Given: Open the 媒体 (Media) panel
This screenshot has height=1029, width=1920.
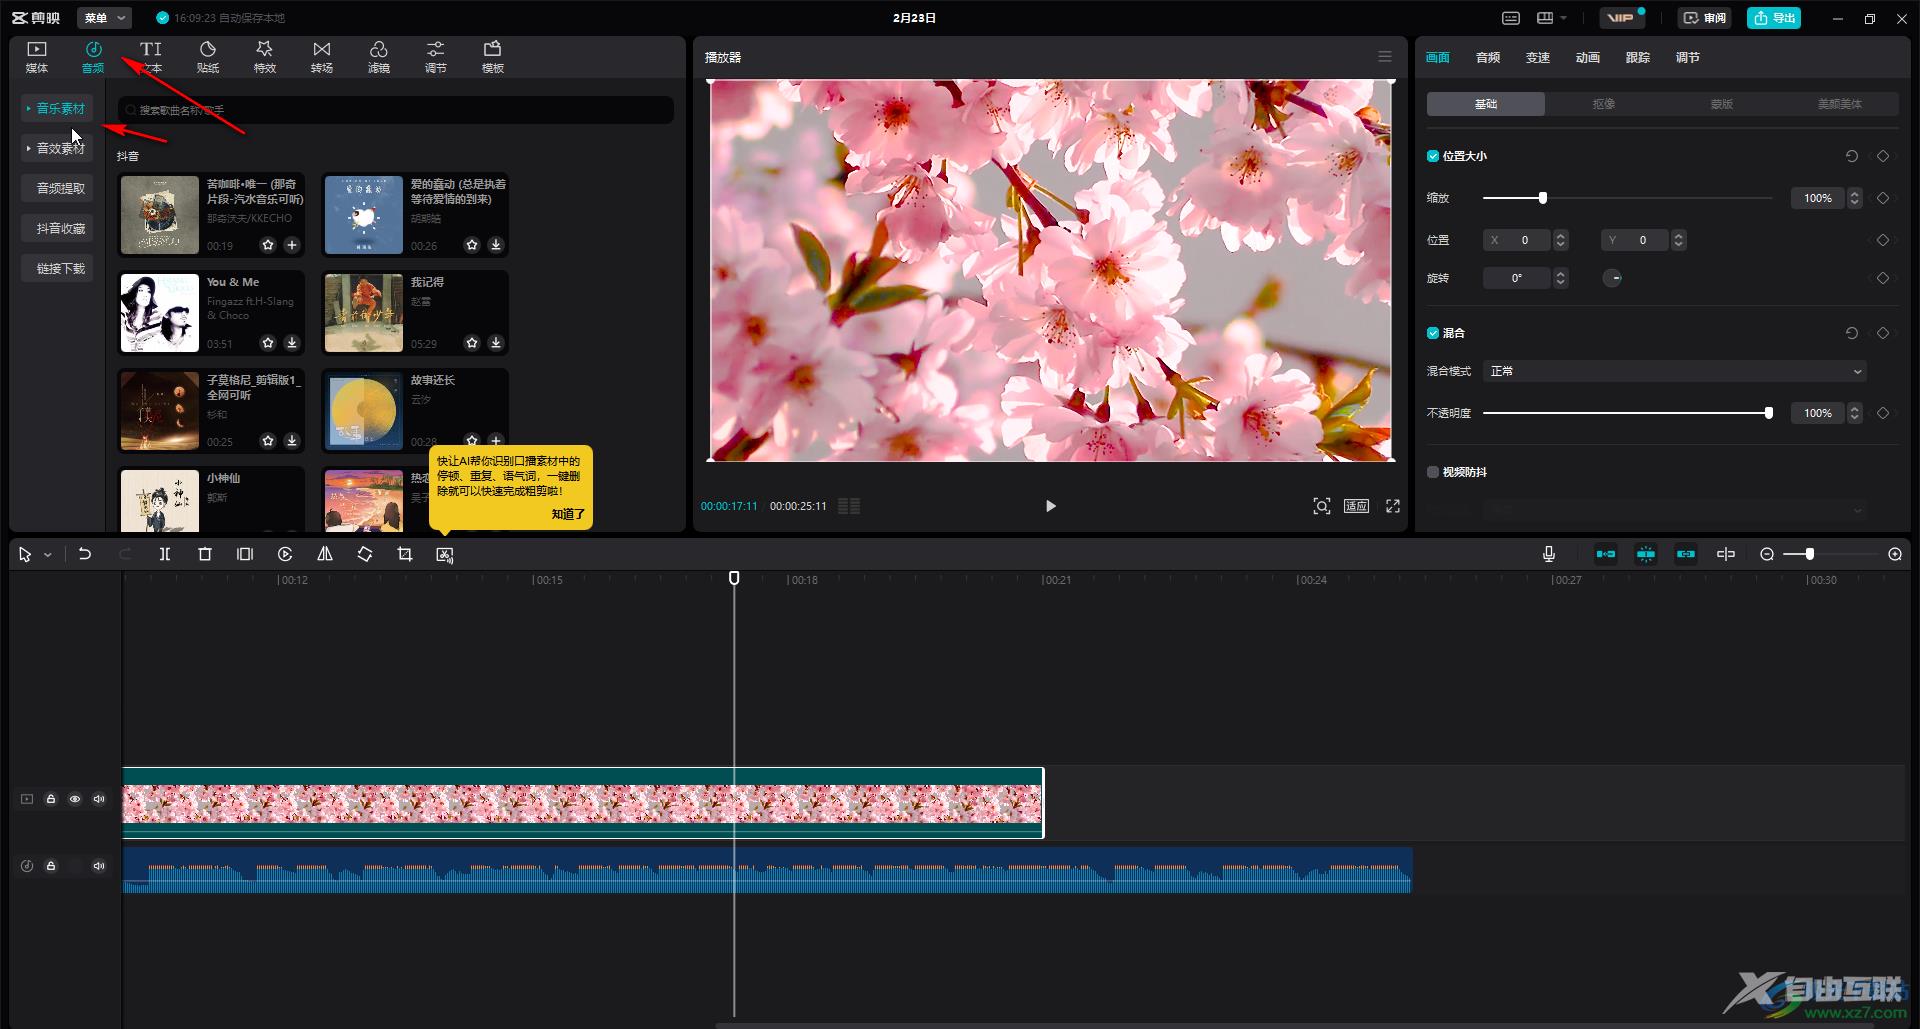Looking at the screenshot, I should pyautogui.click(x=37, y=57).
